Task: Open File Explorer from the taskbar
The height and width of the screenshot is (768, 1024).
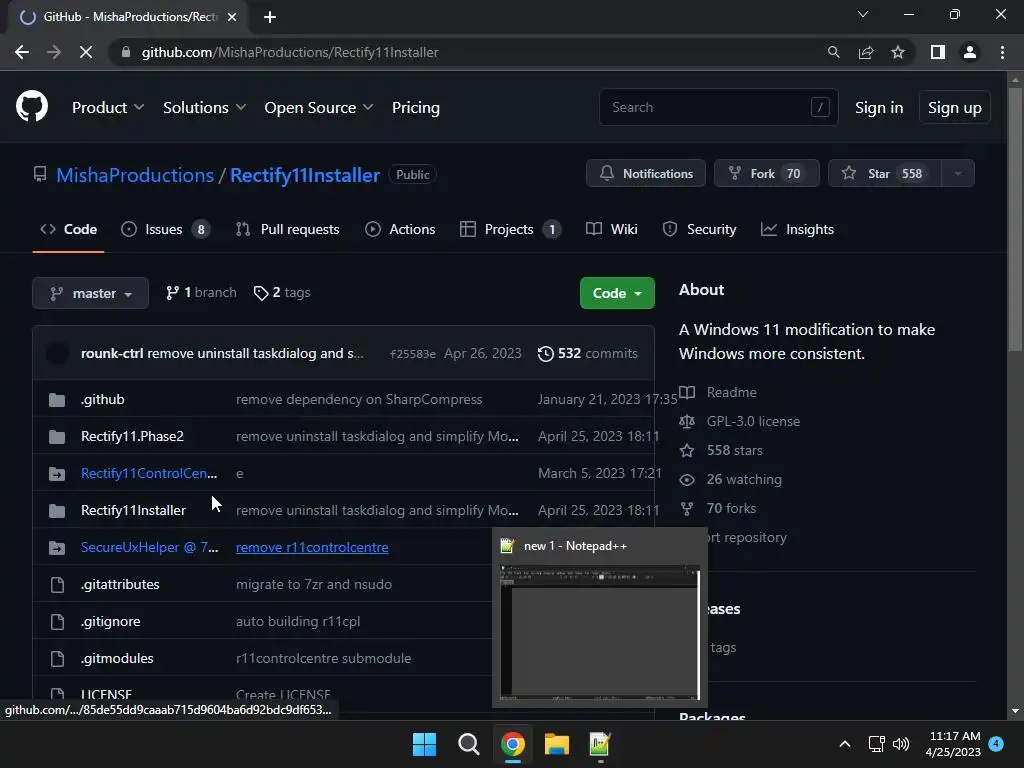Action: click(x=557, y=744)
